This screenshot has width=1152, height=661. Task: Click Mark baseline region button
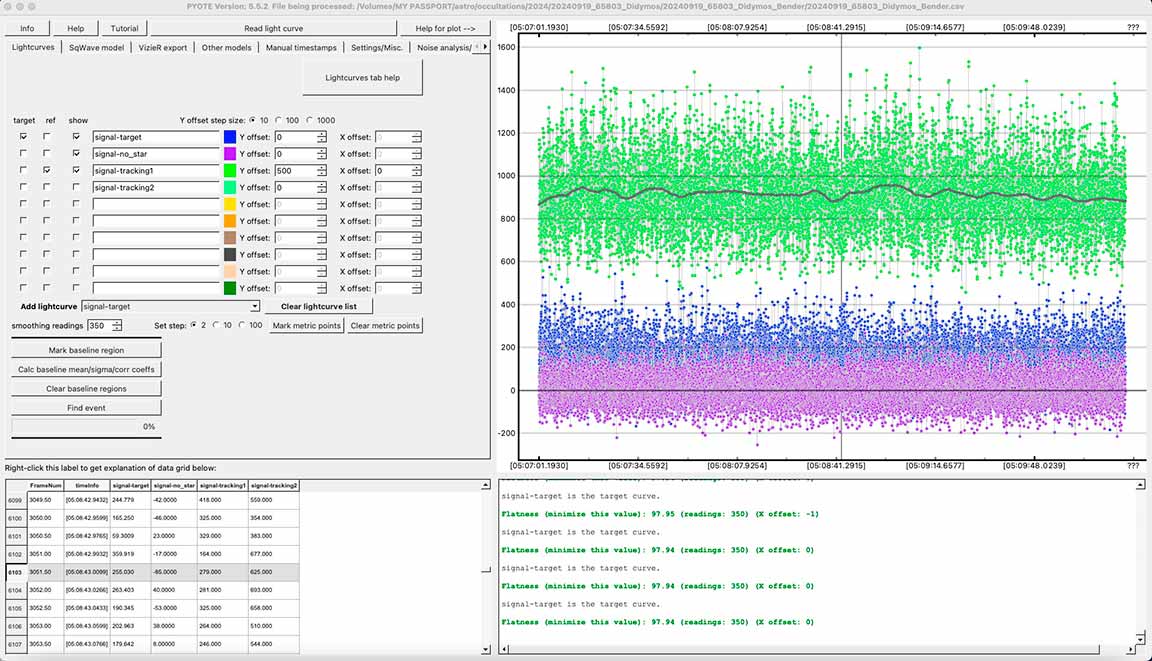click(86, 350)
